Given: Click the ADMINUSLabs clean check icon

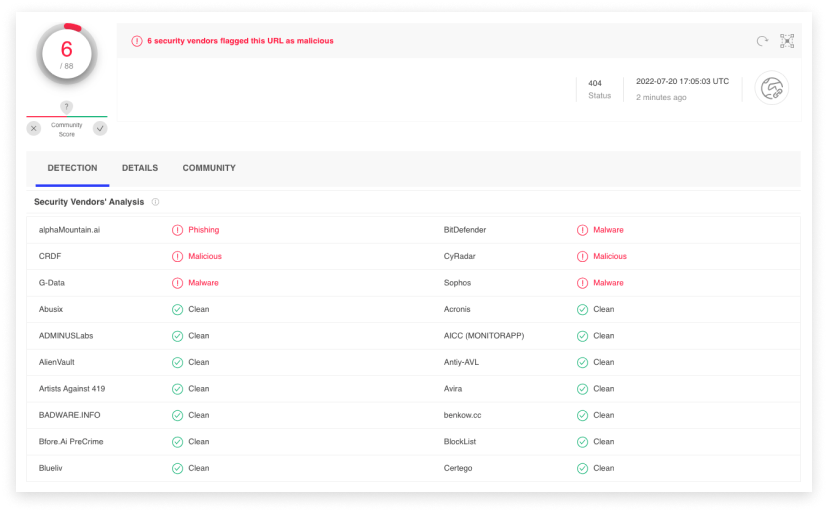Looking at the screenshot, I should [177, 336].
